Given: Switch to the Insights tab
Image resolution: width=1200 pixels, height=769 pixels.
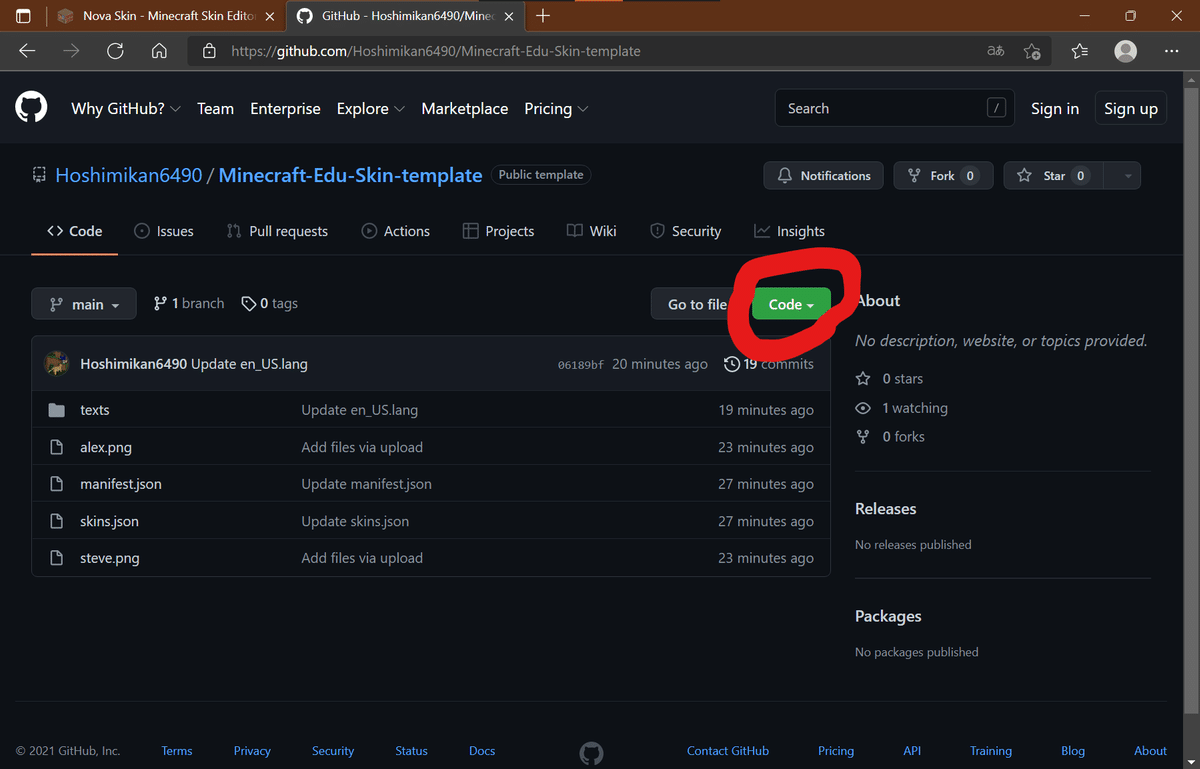Looking at the screenshot, I should click(790, 231).
